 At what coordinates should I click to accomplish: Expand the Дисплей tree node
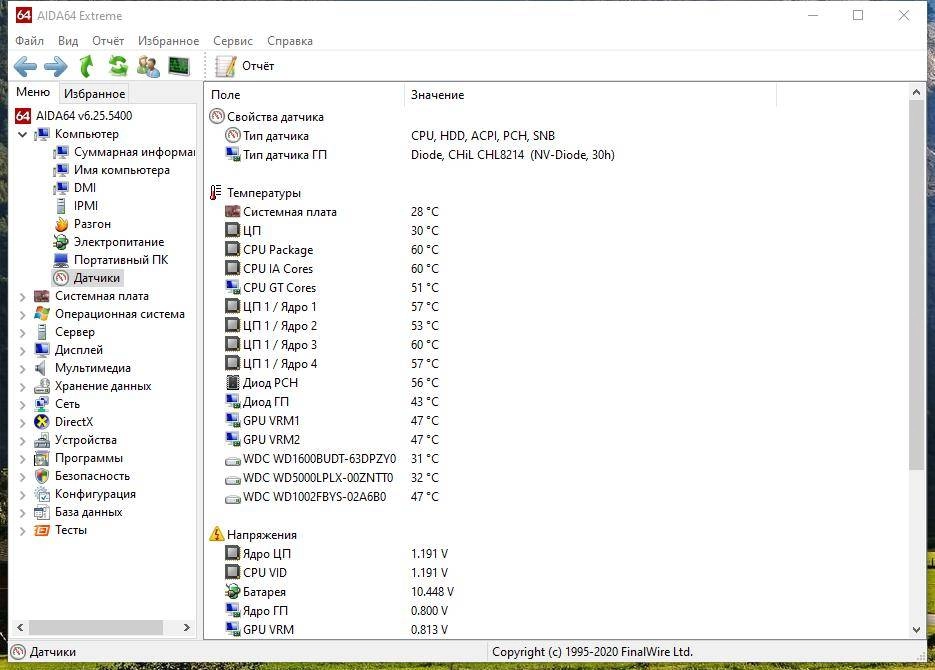[x=22, y=350]
